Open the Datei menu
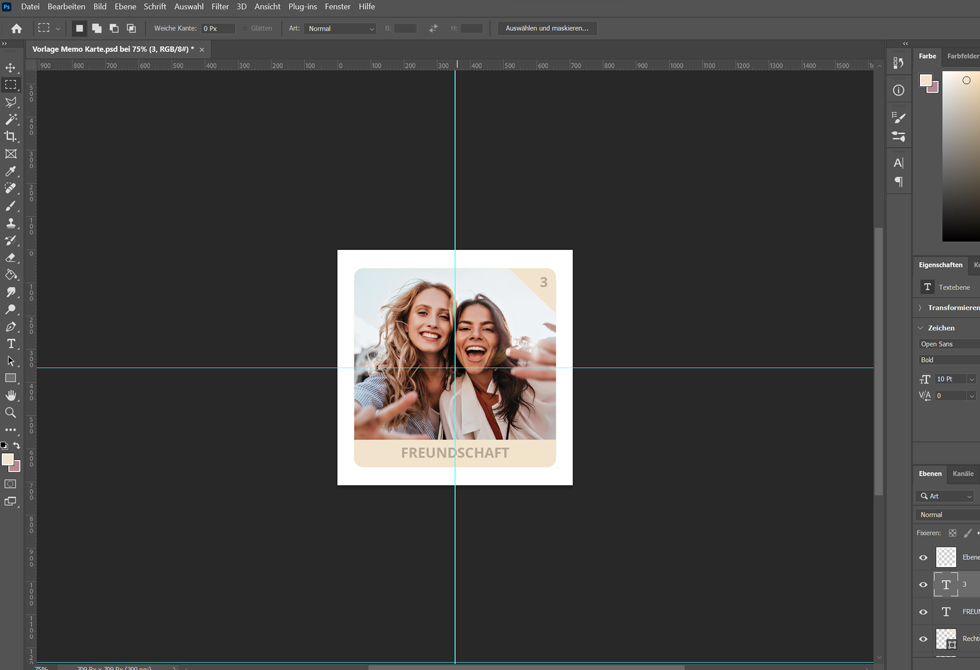 pos(30,7)
